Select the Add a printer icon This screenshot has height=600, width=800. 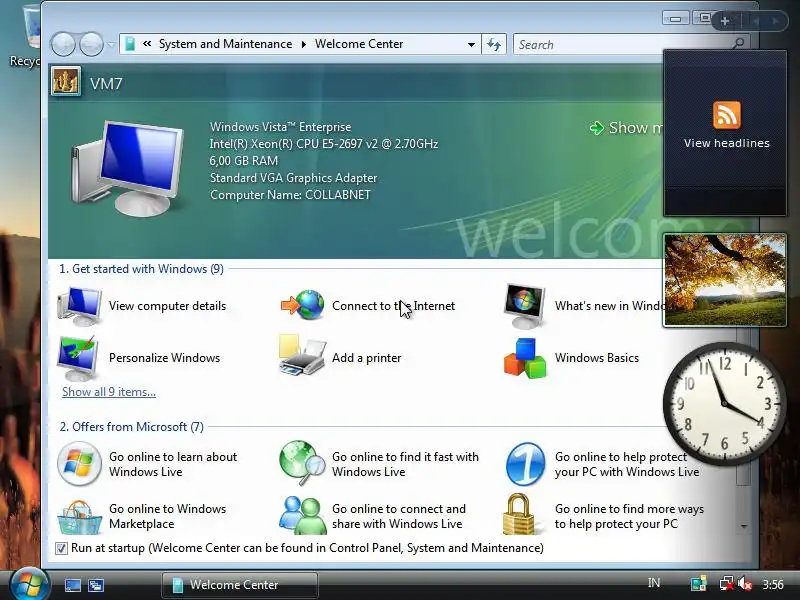[302, 356]
